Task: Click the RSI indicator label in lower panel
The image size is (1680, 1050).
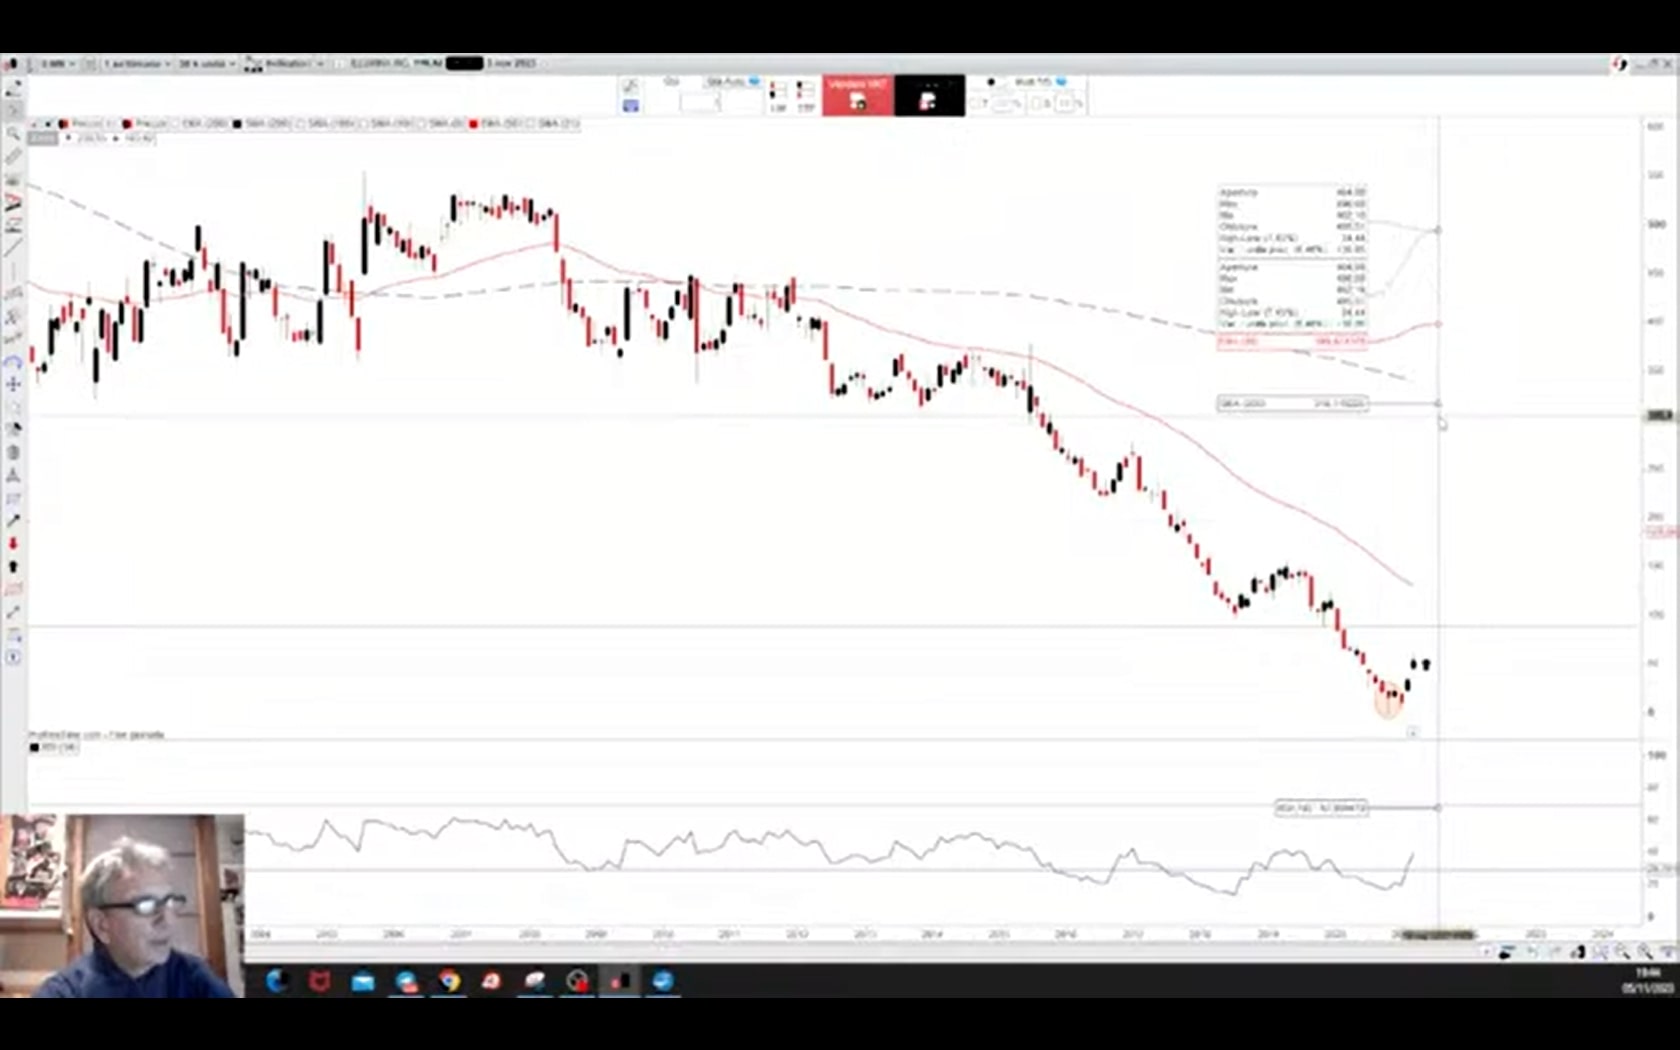Action: coord(54,747)
